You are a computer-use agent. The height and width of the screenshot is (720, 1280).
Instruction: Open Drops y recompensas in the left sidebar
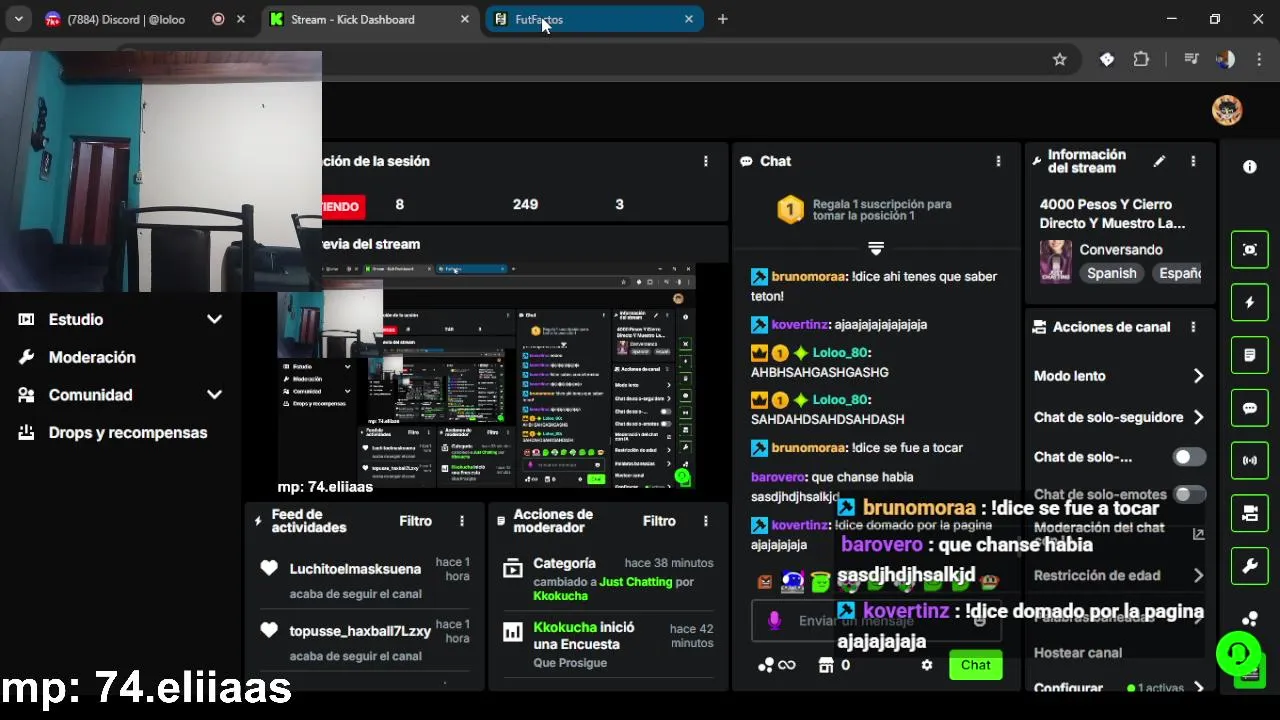coord(128,433)
